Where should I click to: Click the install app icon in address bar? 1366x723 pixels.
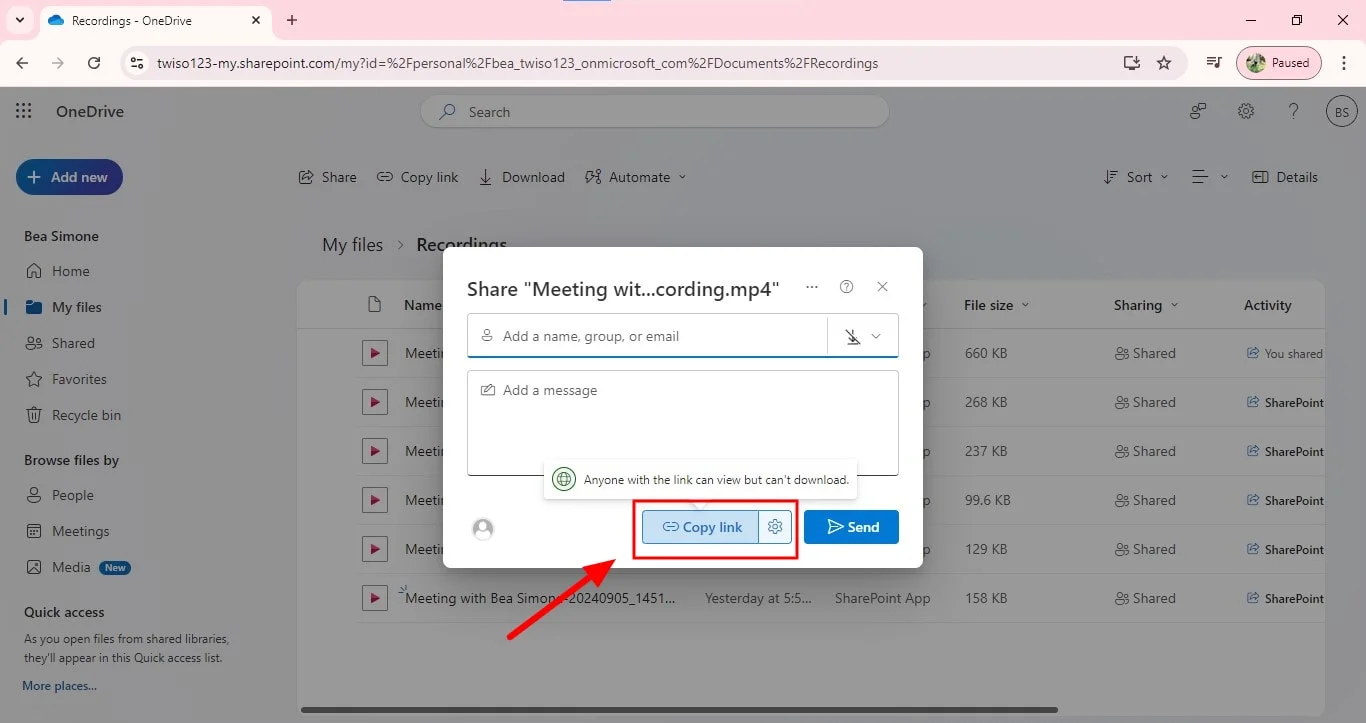[x=1132, y=63]
